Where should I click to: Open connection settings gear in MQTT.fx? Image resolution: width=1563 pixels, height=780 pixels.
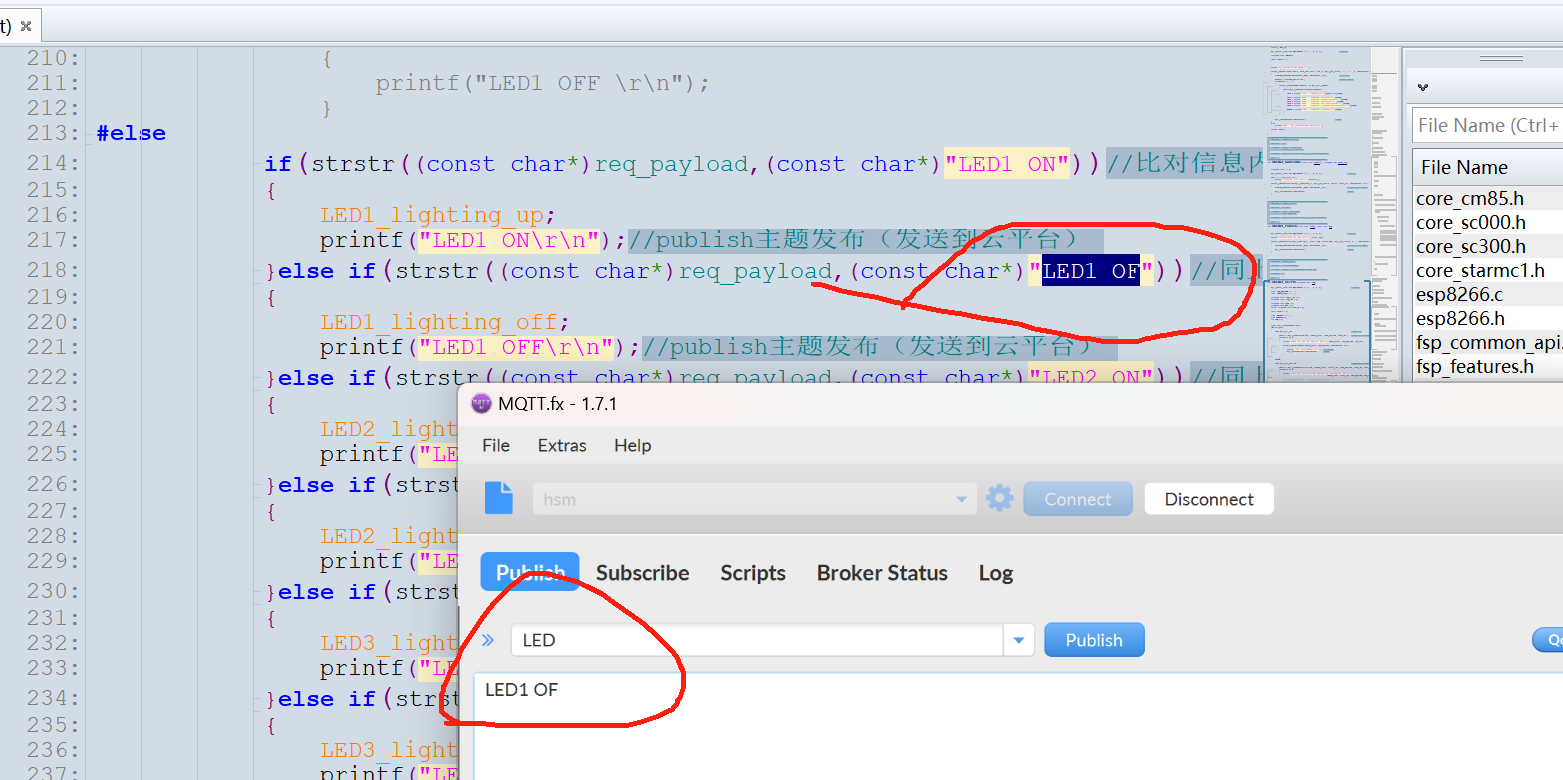999,498
